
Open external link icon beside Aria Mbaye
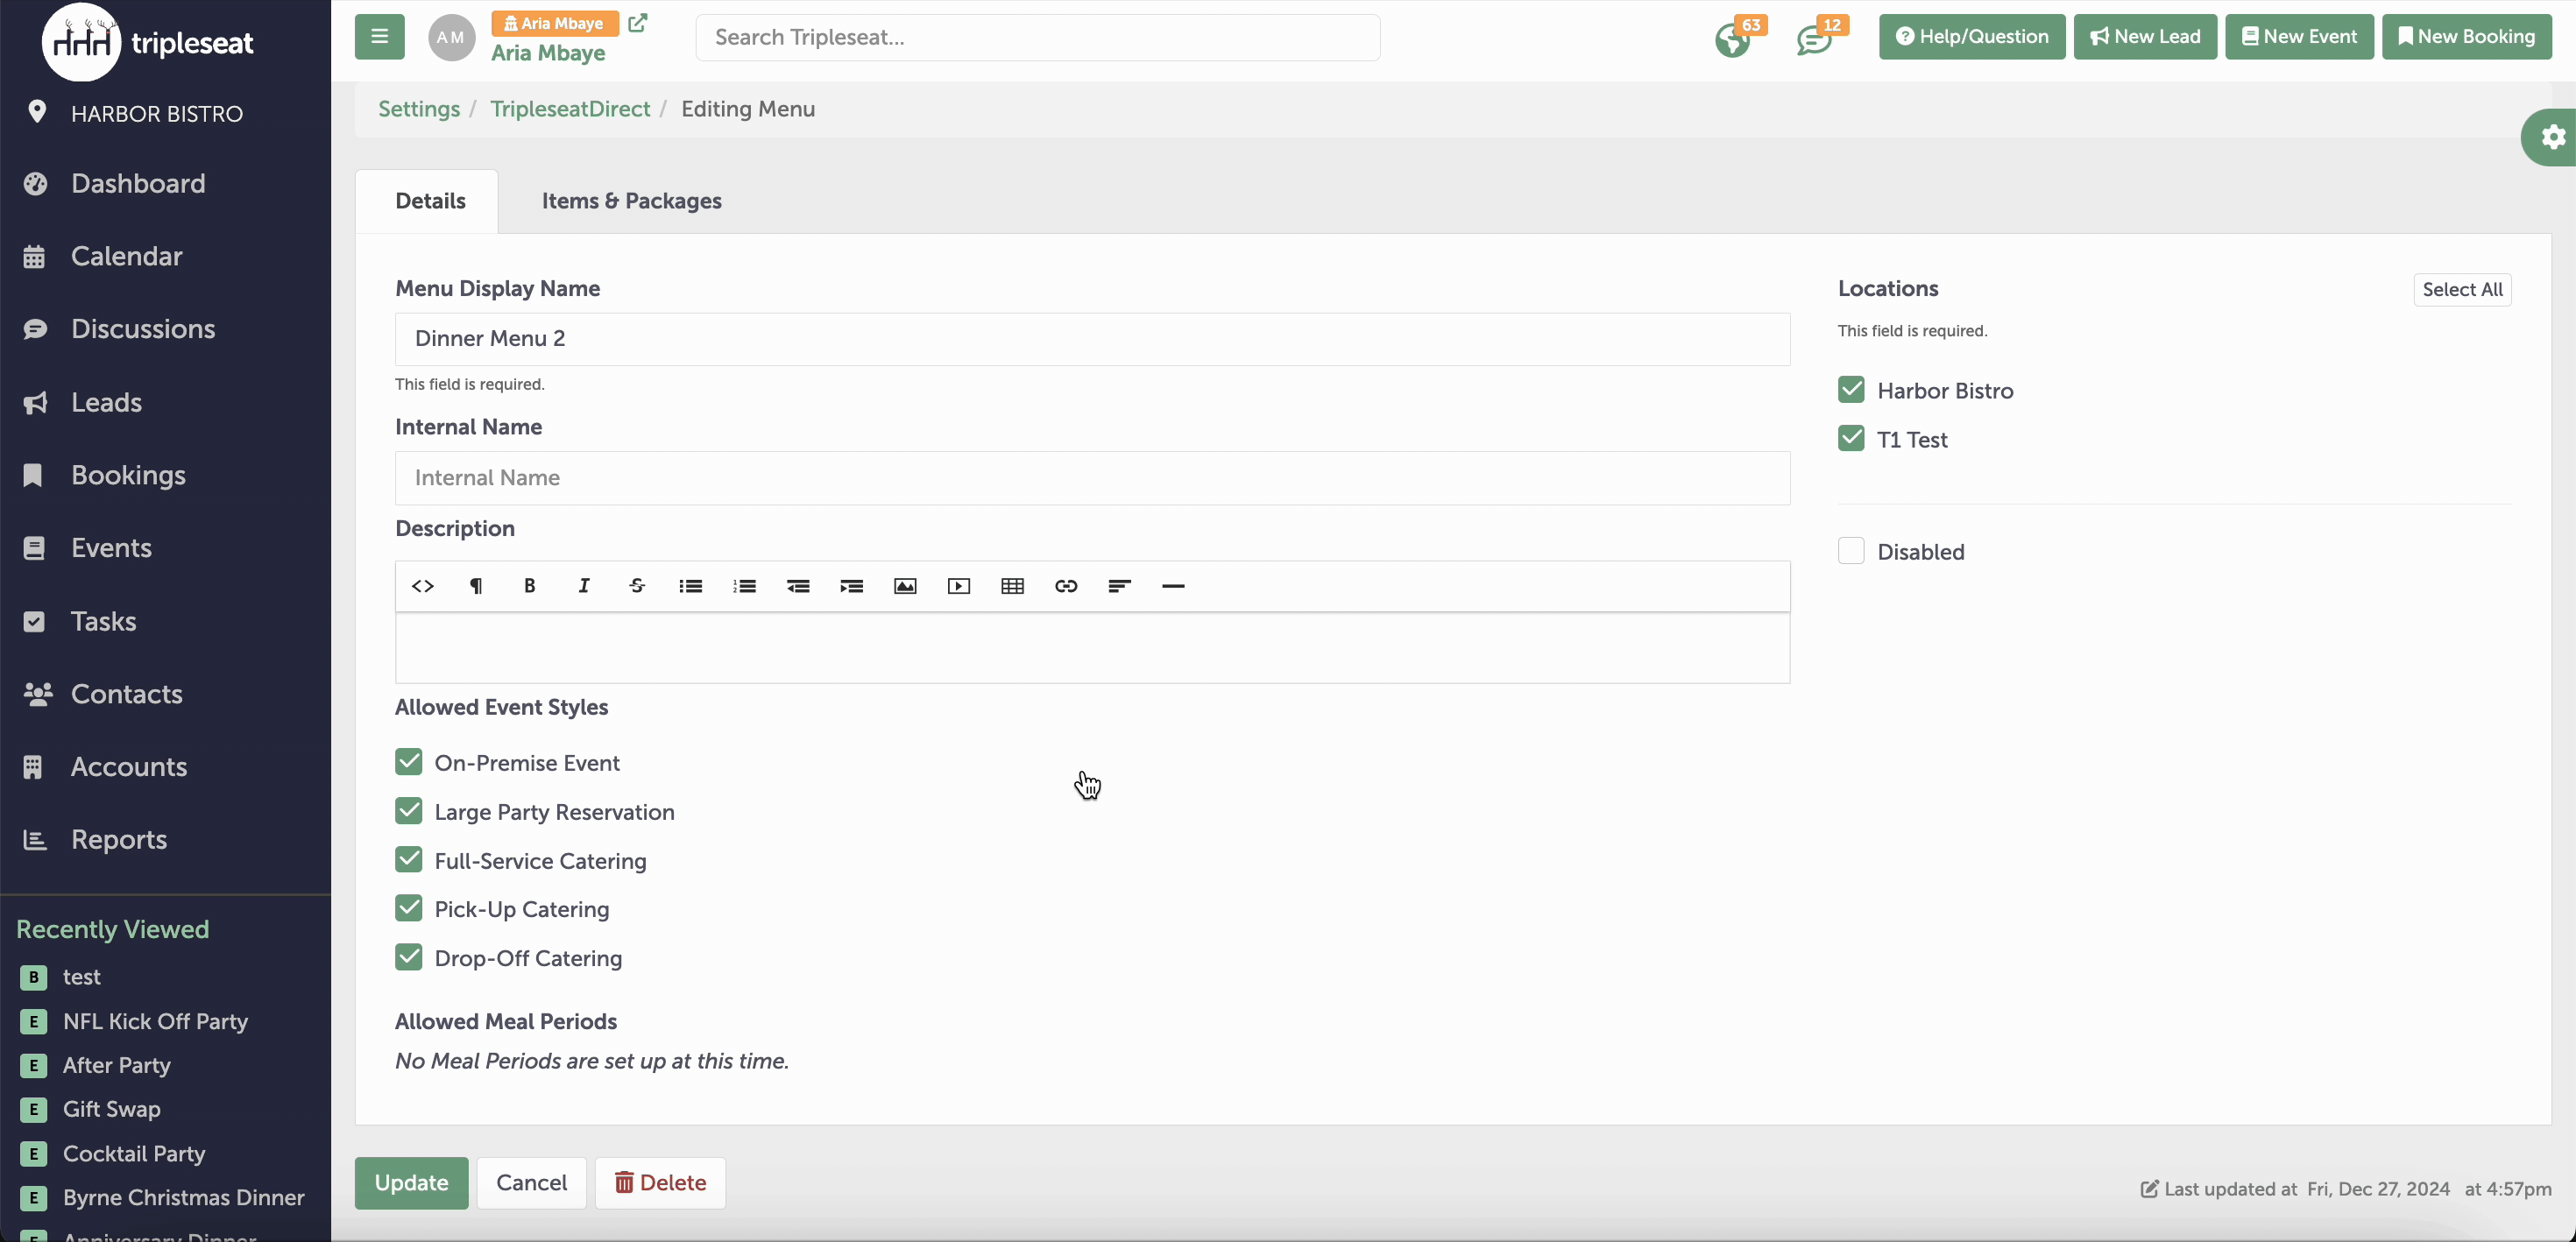(637, 23)
